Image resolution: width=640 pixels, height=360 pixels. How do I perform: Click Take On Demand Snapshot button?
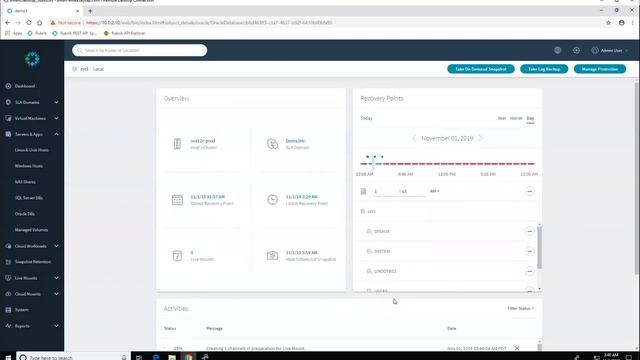[481, 69]
